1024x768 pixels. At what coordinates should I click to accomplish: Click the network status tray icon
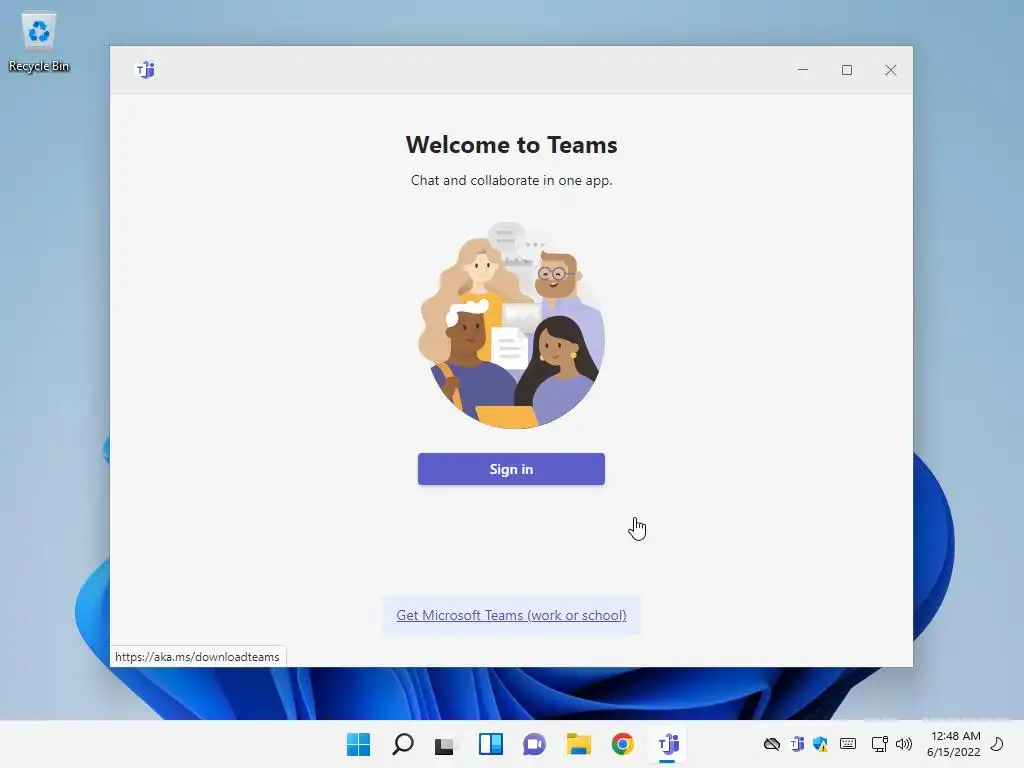(880, 744)
